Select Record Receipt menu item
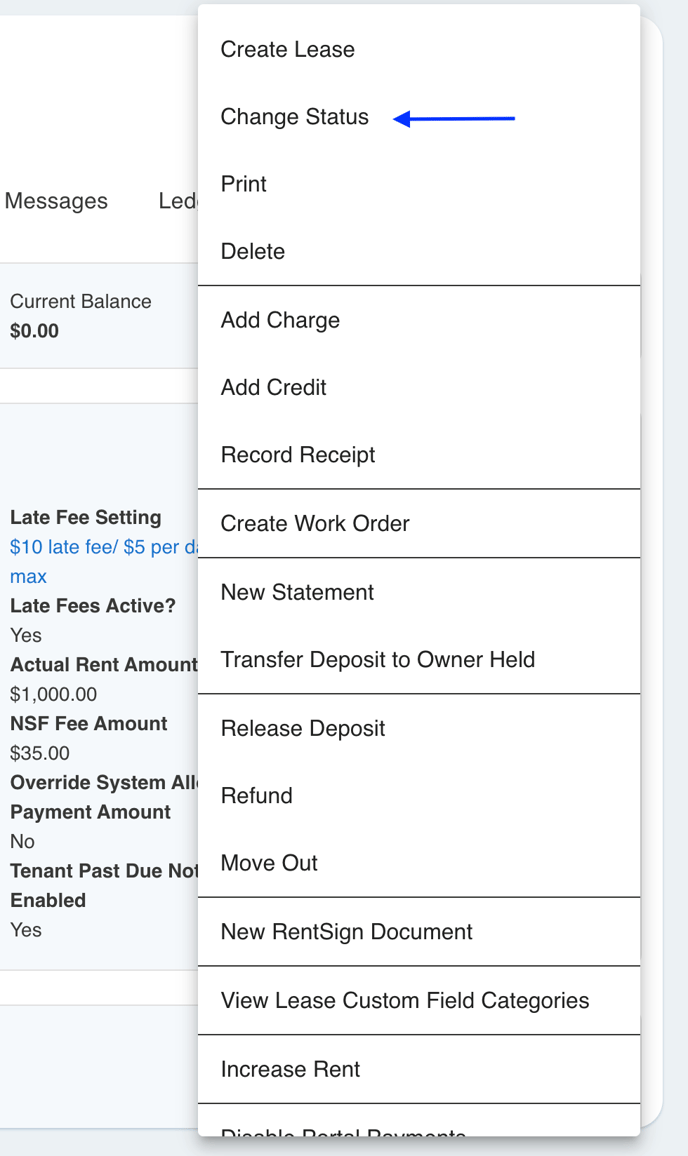Image resolution: width=688 pixels, height=1156 pixels. (x=298, y=455)
